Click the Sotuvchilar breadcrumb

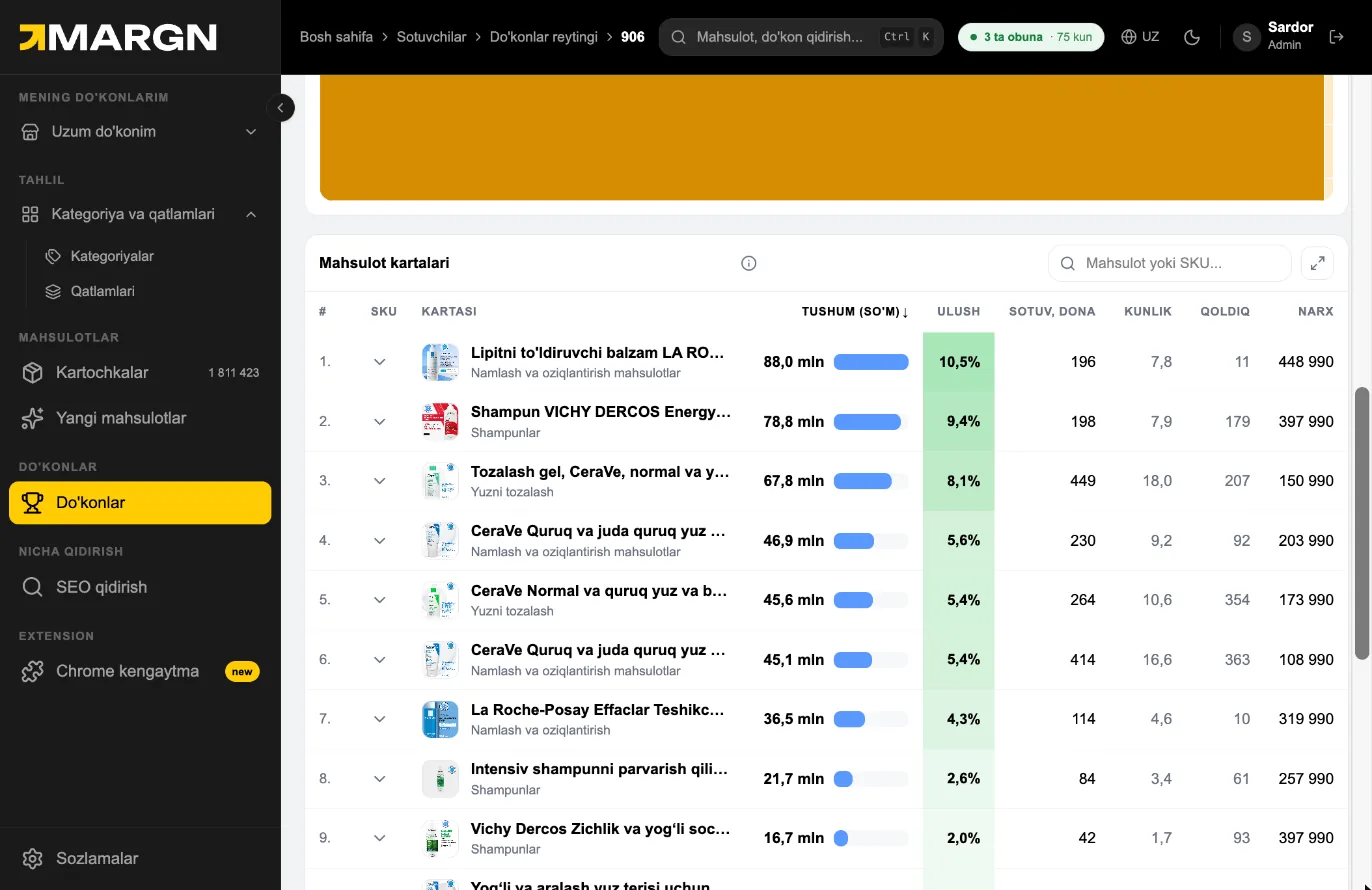point(431,37)
